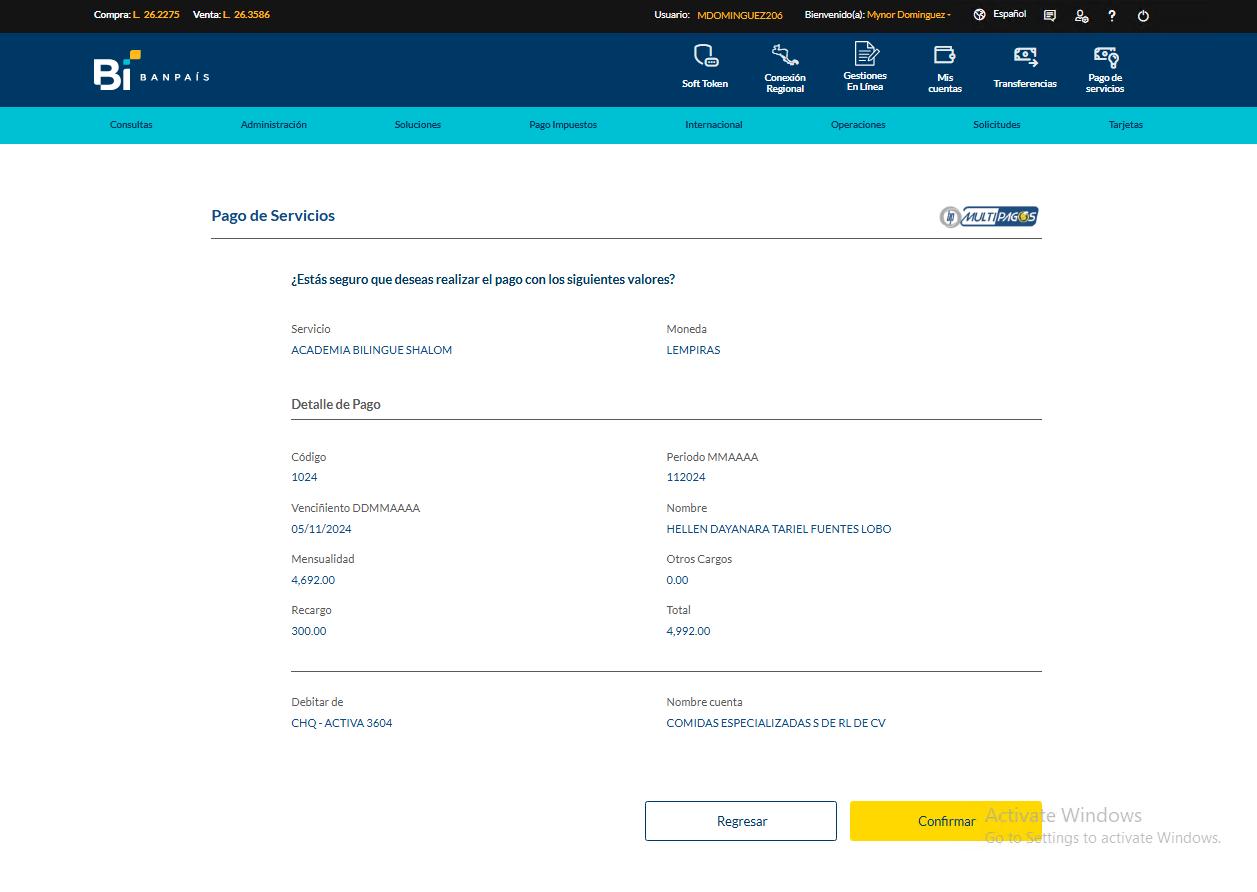Click the MultiPagos logo

[x=989, y=216]
